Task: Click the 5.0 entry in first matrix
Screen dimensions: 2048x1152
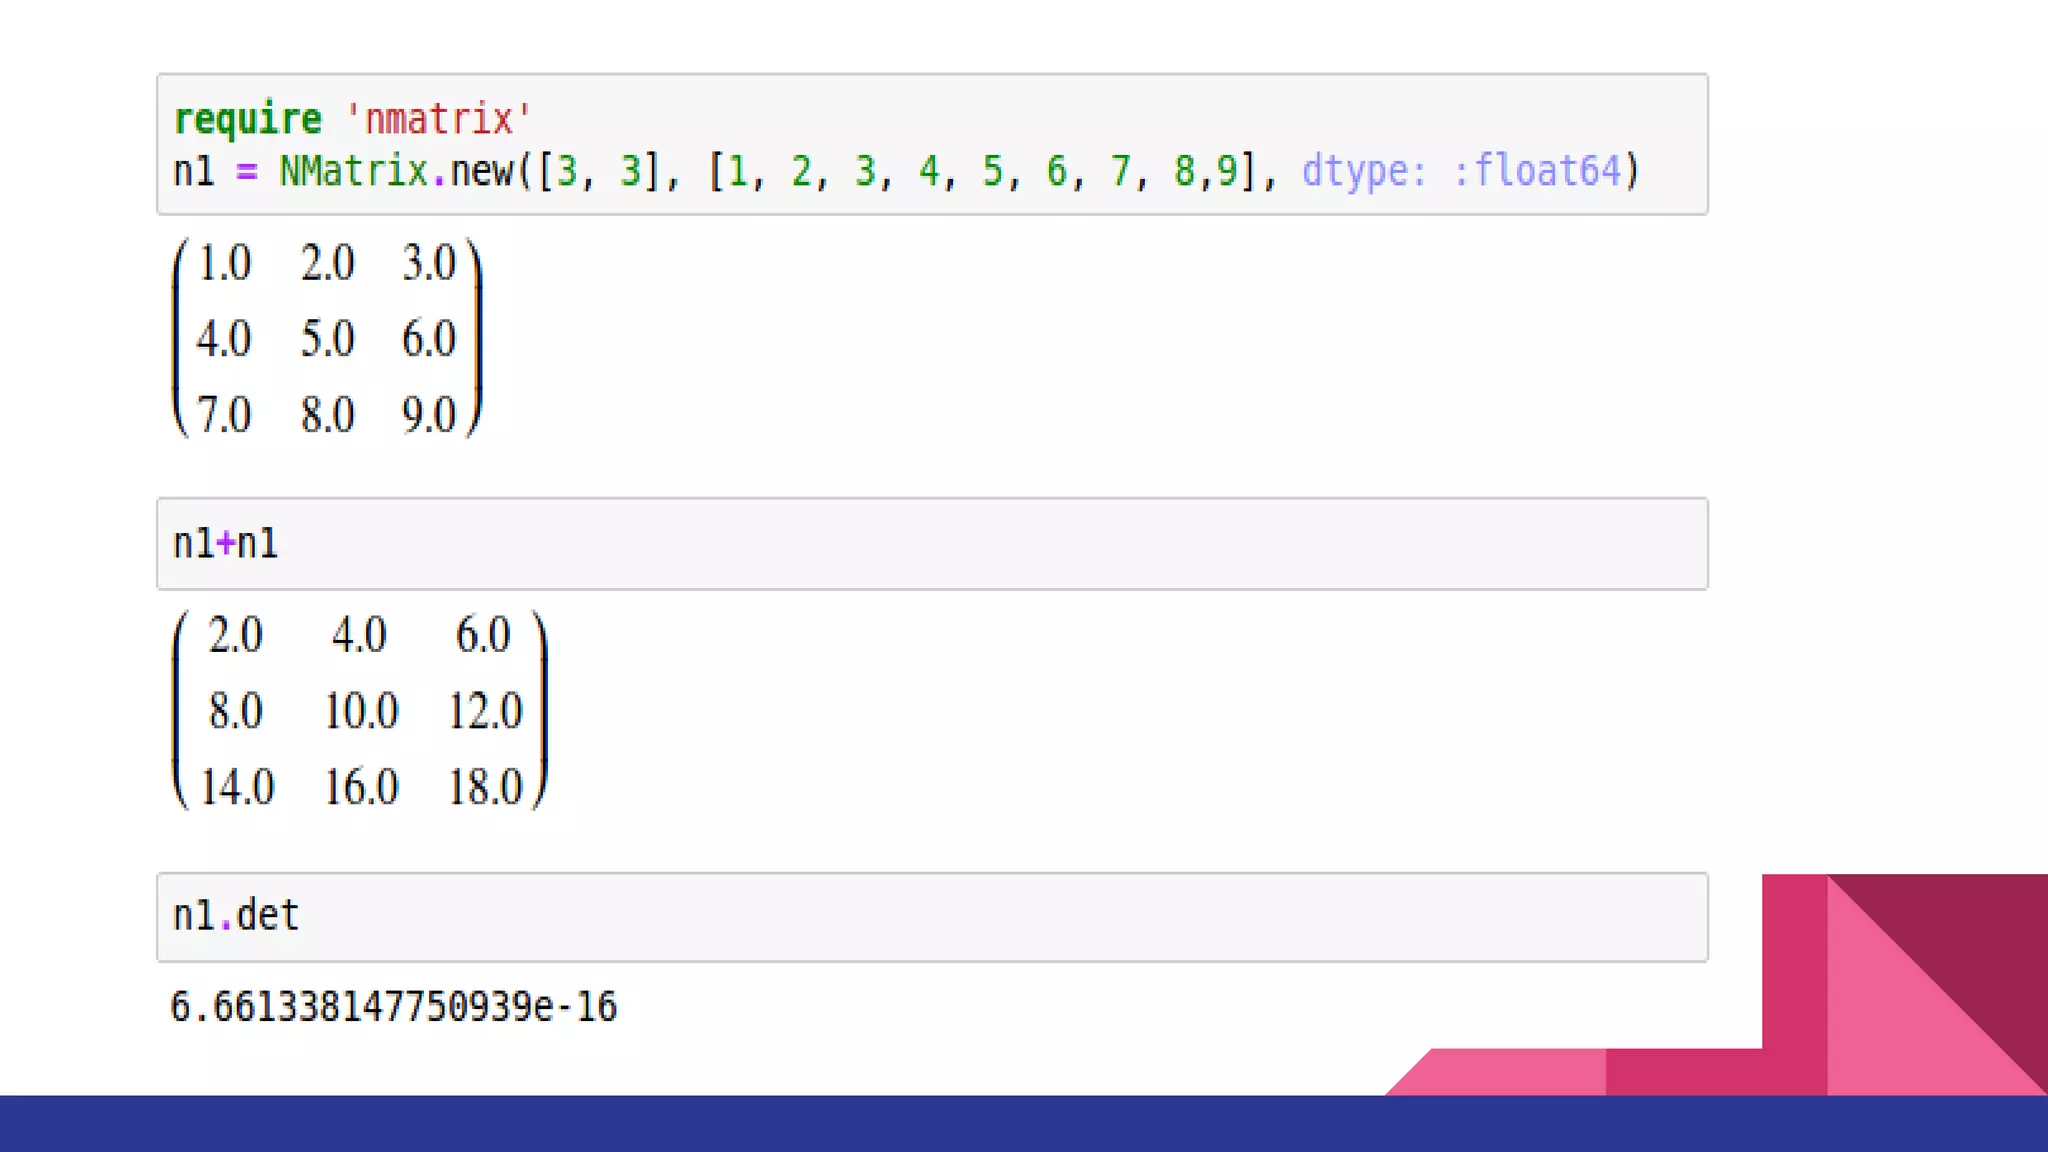Action: 327,339
